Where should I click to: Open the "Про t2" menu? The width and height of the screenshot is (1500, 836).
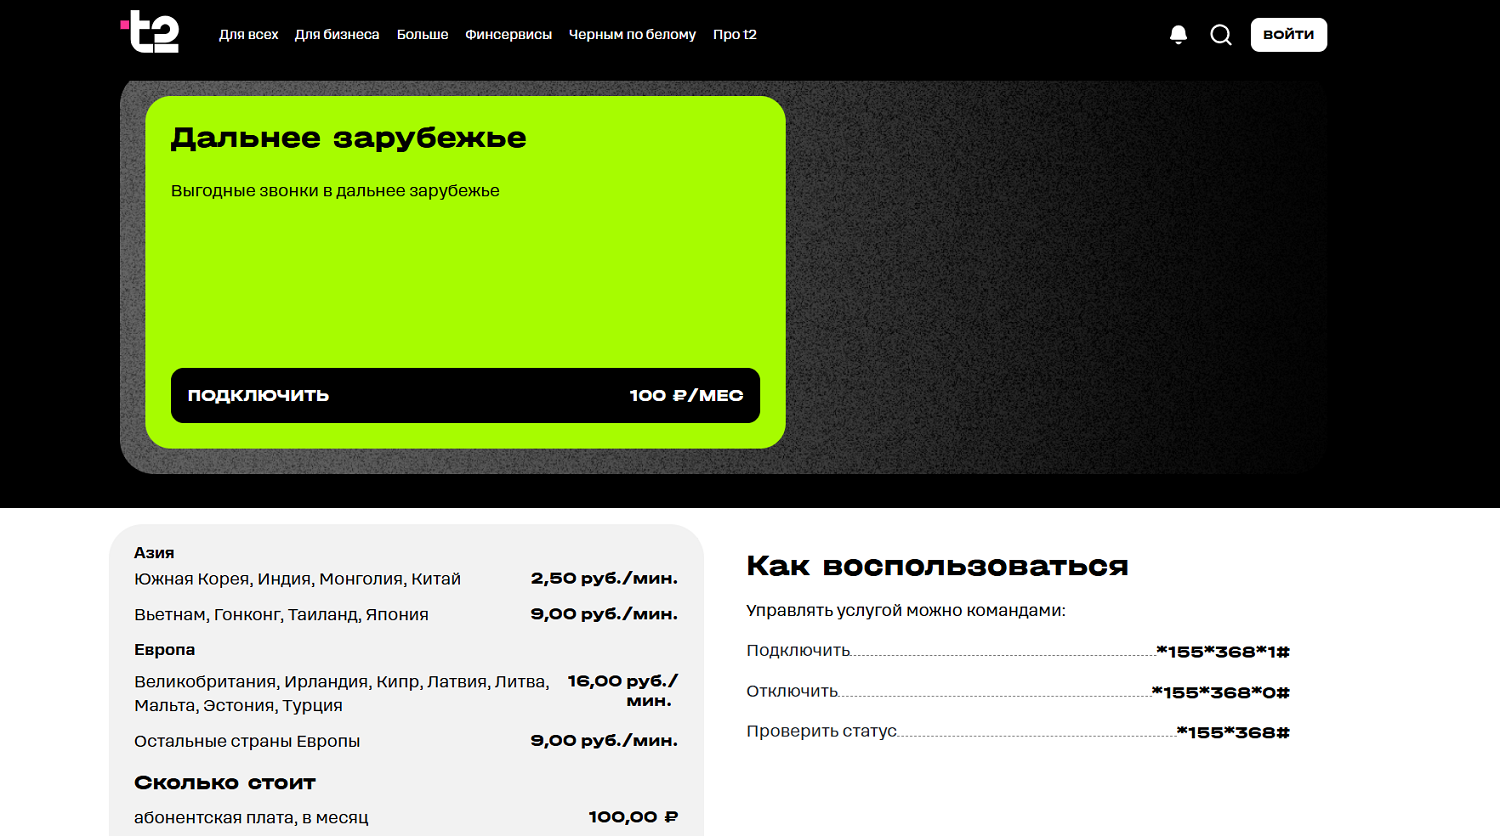pos(735,34)
